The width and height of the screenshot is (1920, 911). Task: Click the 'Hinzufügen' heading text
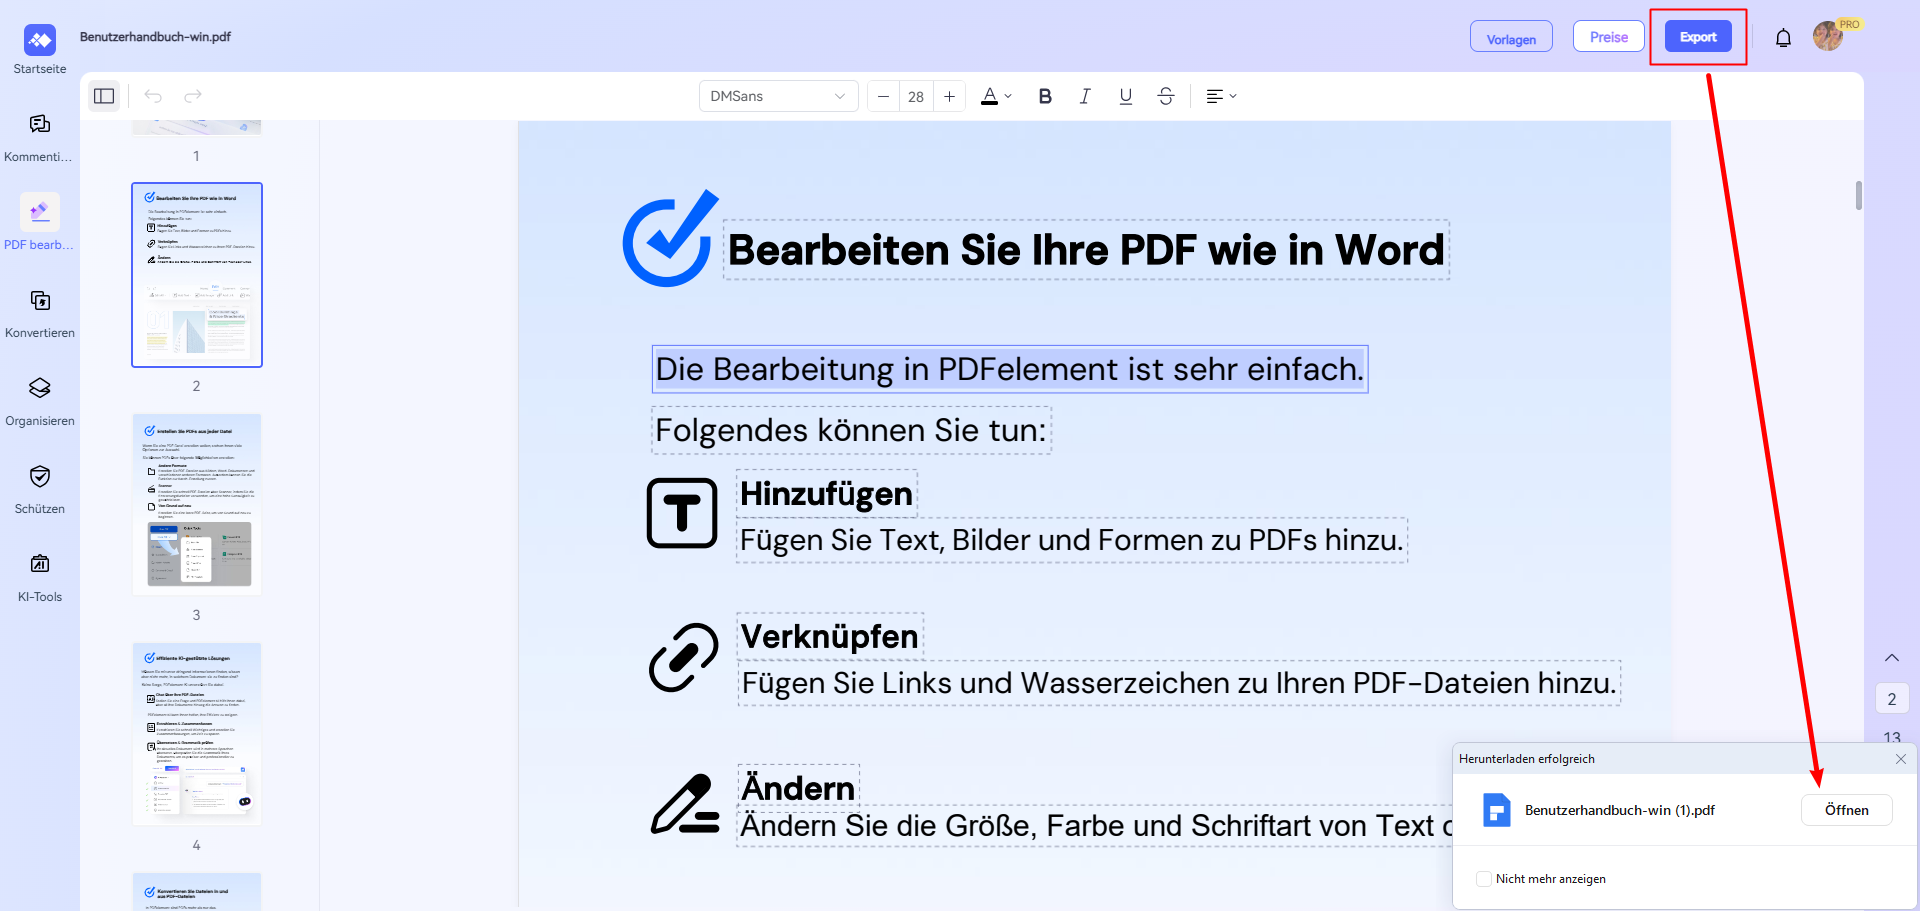tap(826, 493)
